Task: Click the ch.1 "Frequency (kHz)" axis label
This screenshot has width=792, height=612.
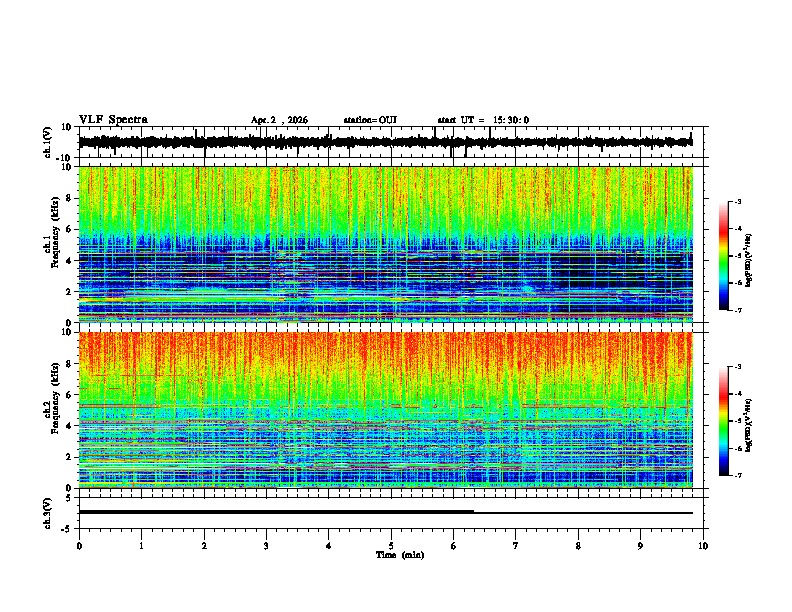Action: [55, 233]
